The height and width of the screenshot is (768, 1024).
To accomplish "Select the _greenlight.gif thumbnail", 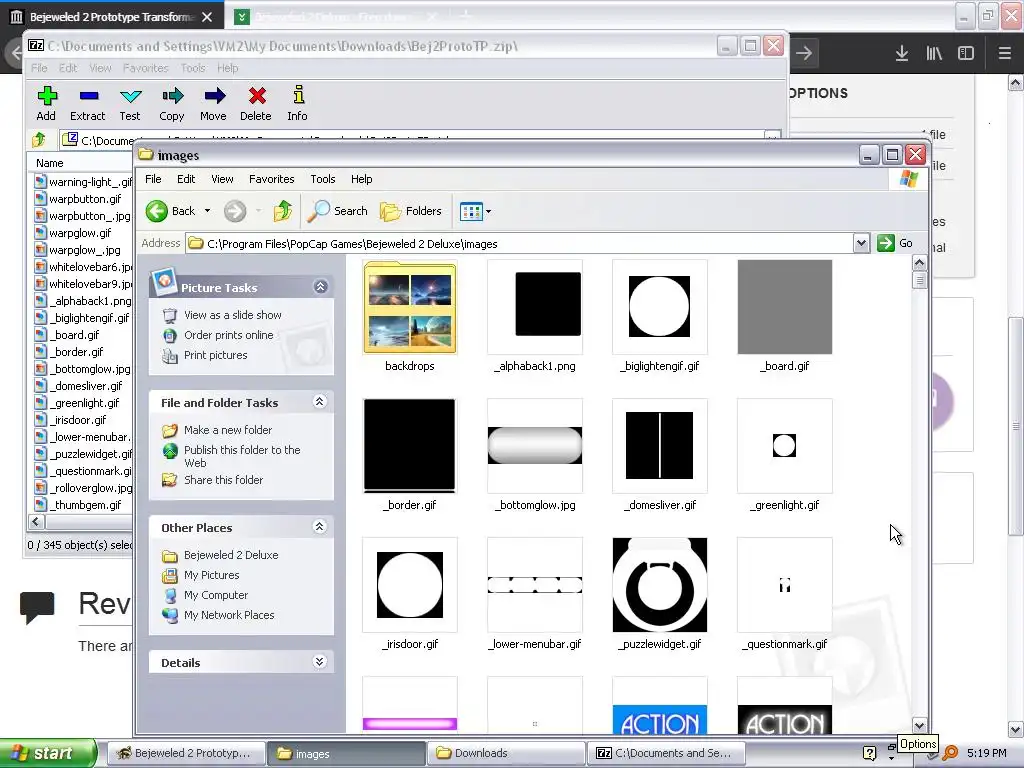I will click(785, 445).
